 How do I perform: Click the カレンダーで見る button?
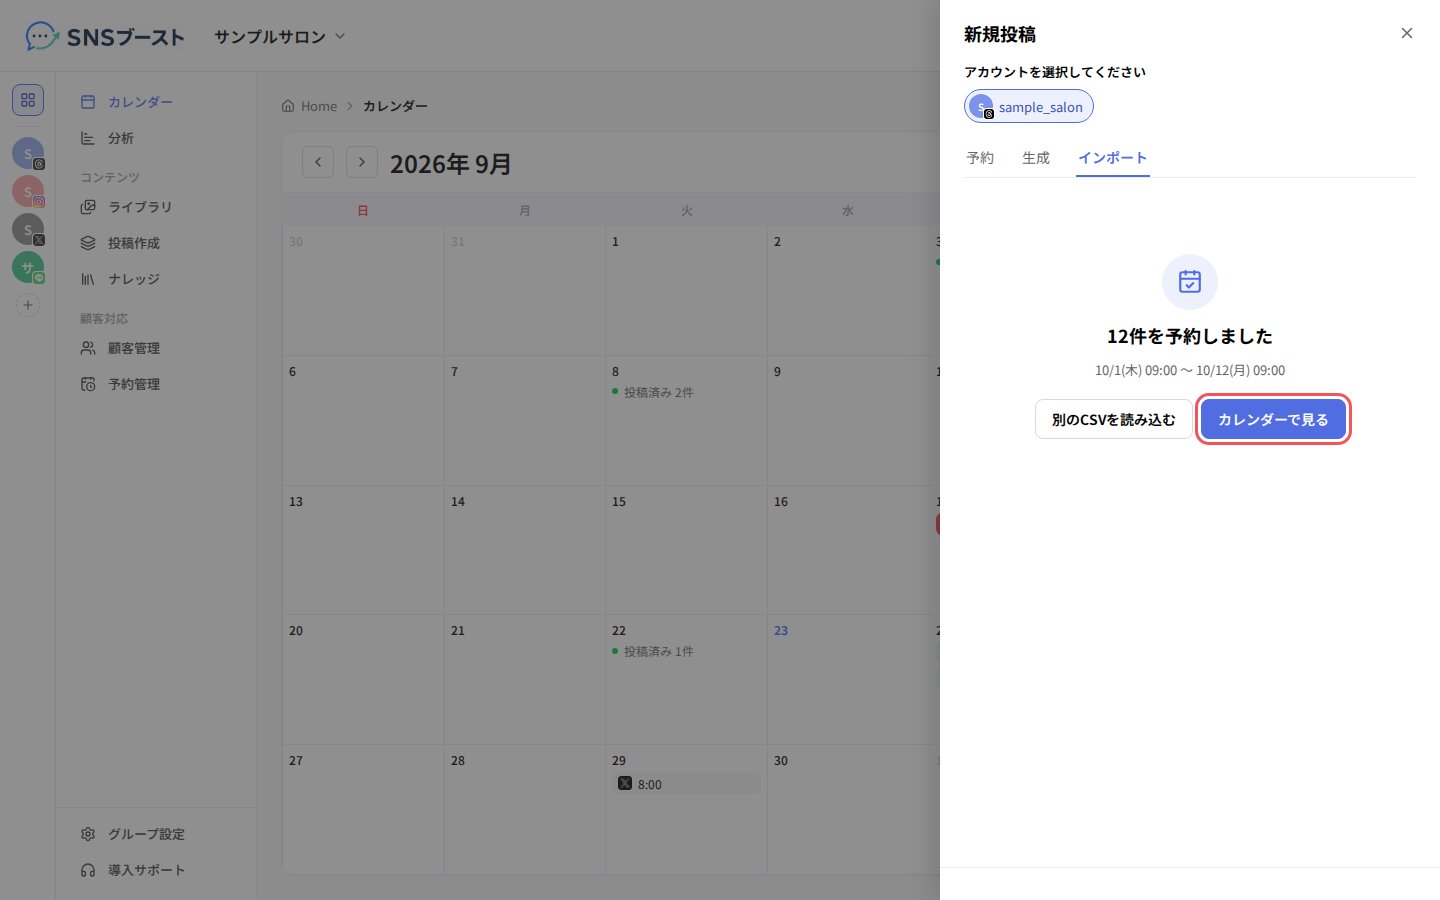pyautogui.click(x=1273, y=420)
